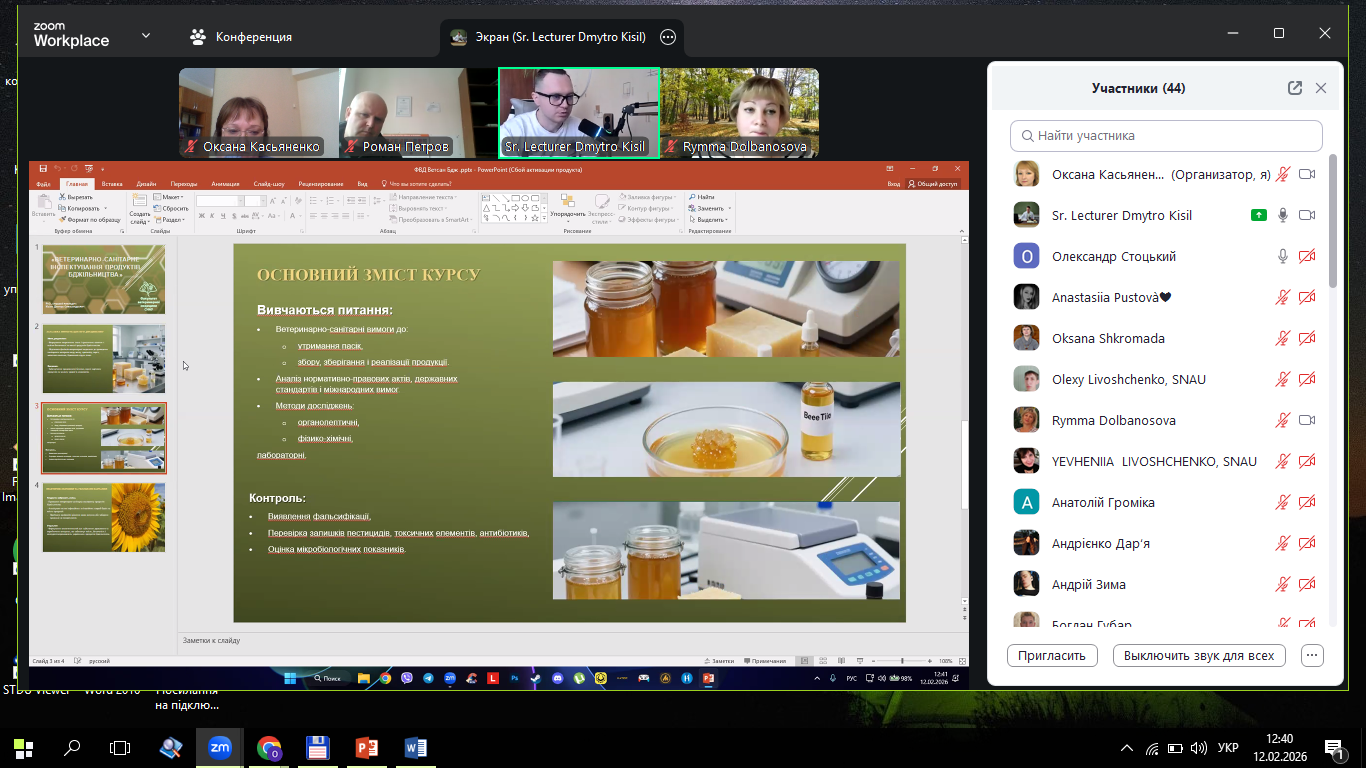1366x768 pixels.
Task: Toggle muted microphone for Анатолій Громіка
Action: click(1283, 503)
